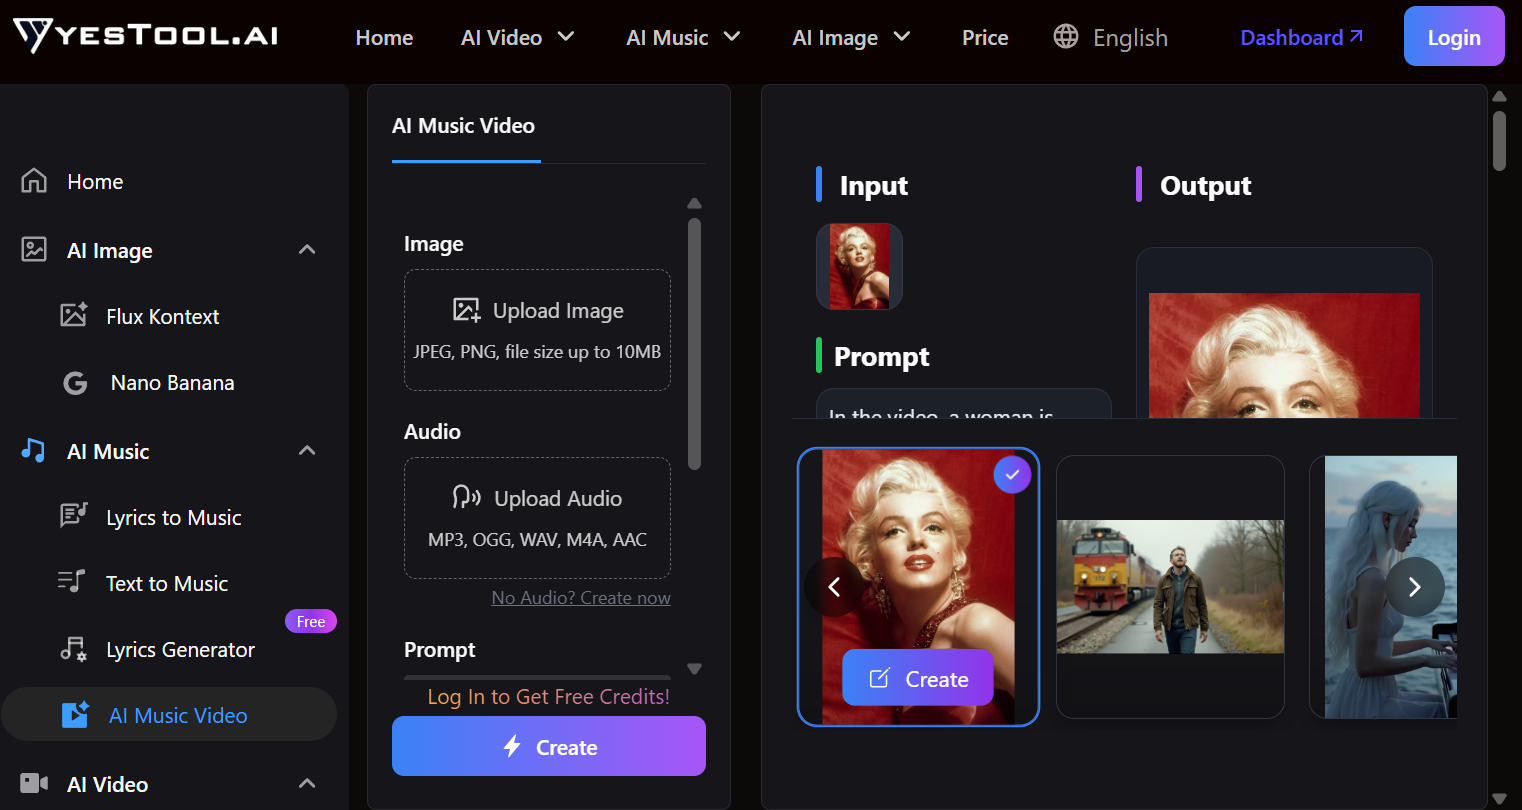Screen dimensions: 1522x810
Task: Click the globe language icon
Action: [x=1066, y=36]
